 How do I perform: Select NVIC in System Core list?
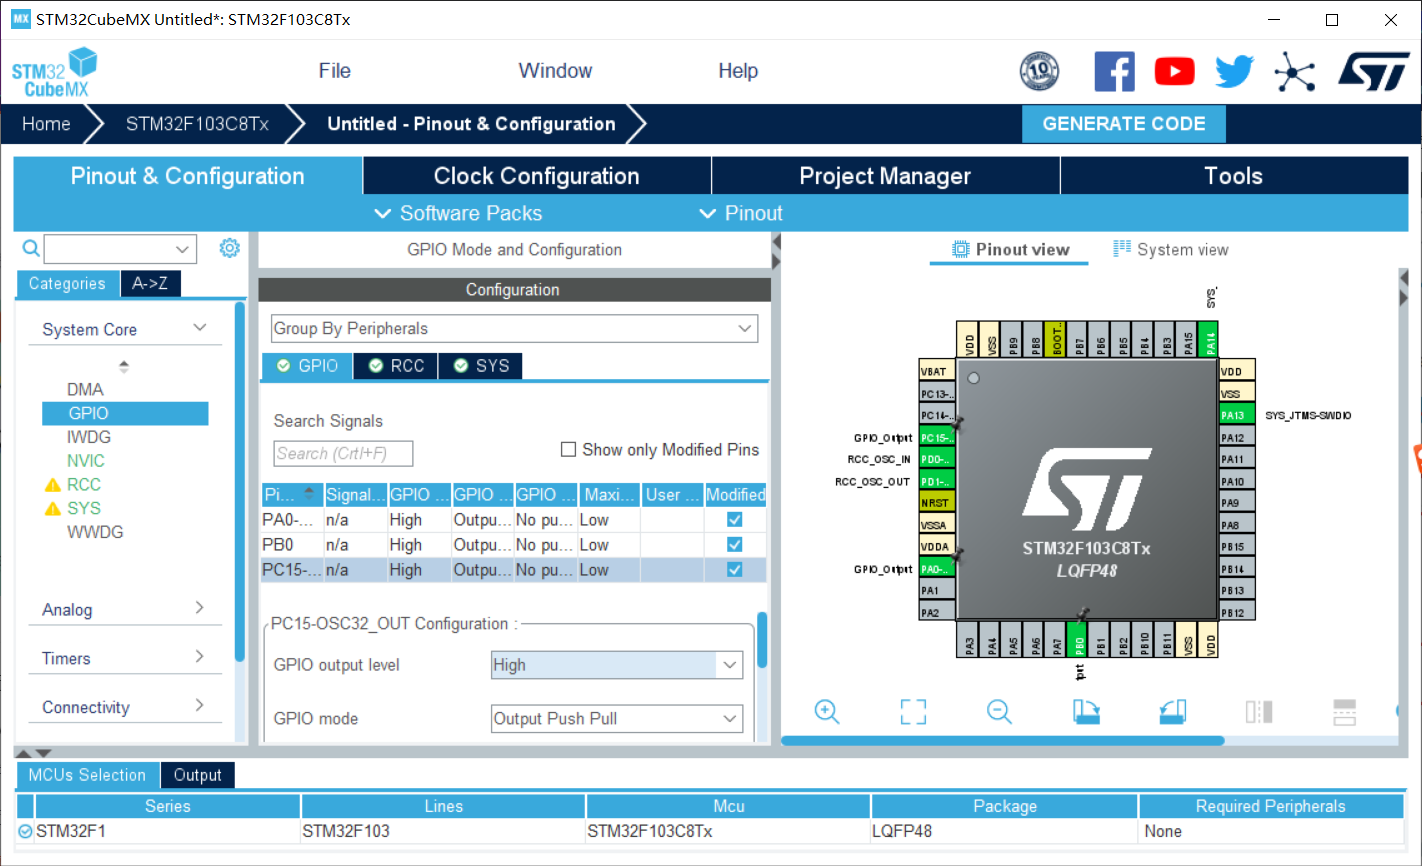(x=86, y=461)
